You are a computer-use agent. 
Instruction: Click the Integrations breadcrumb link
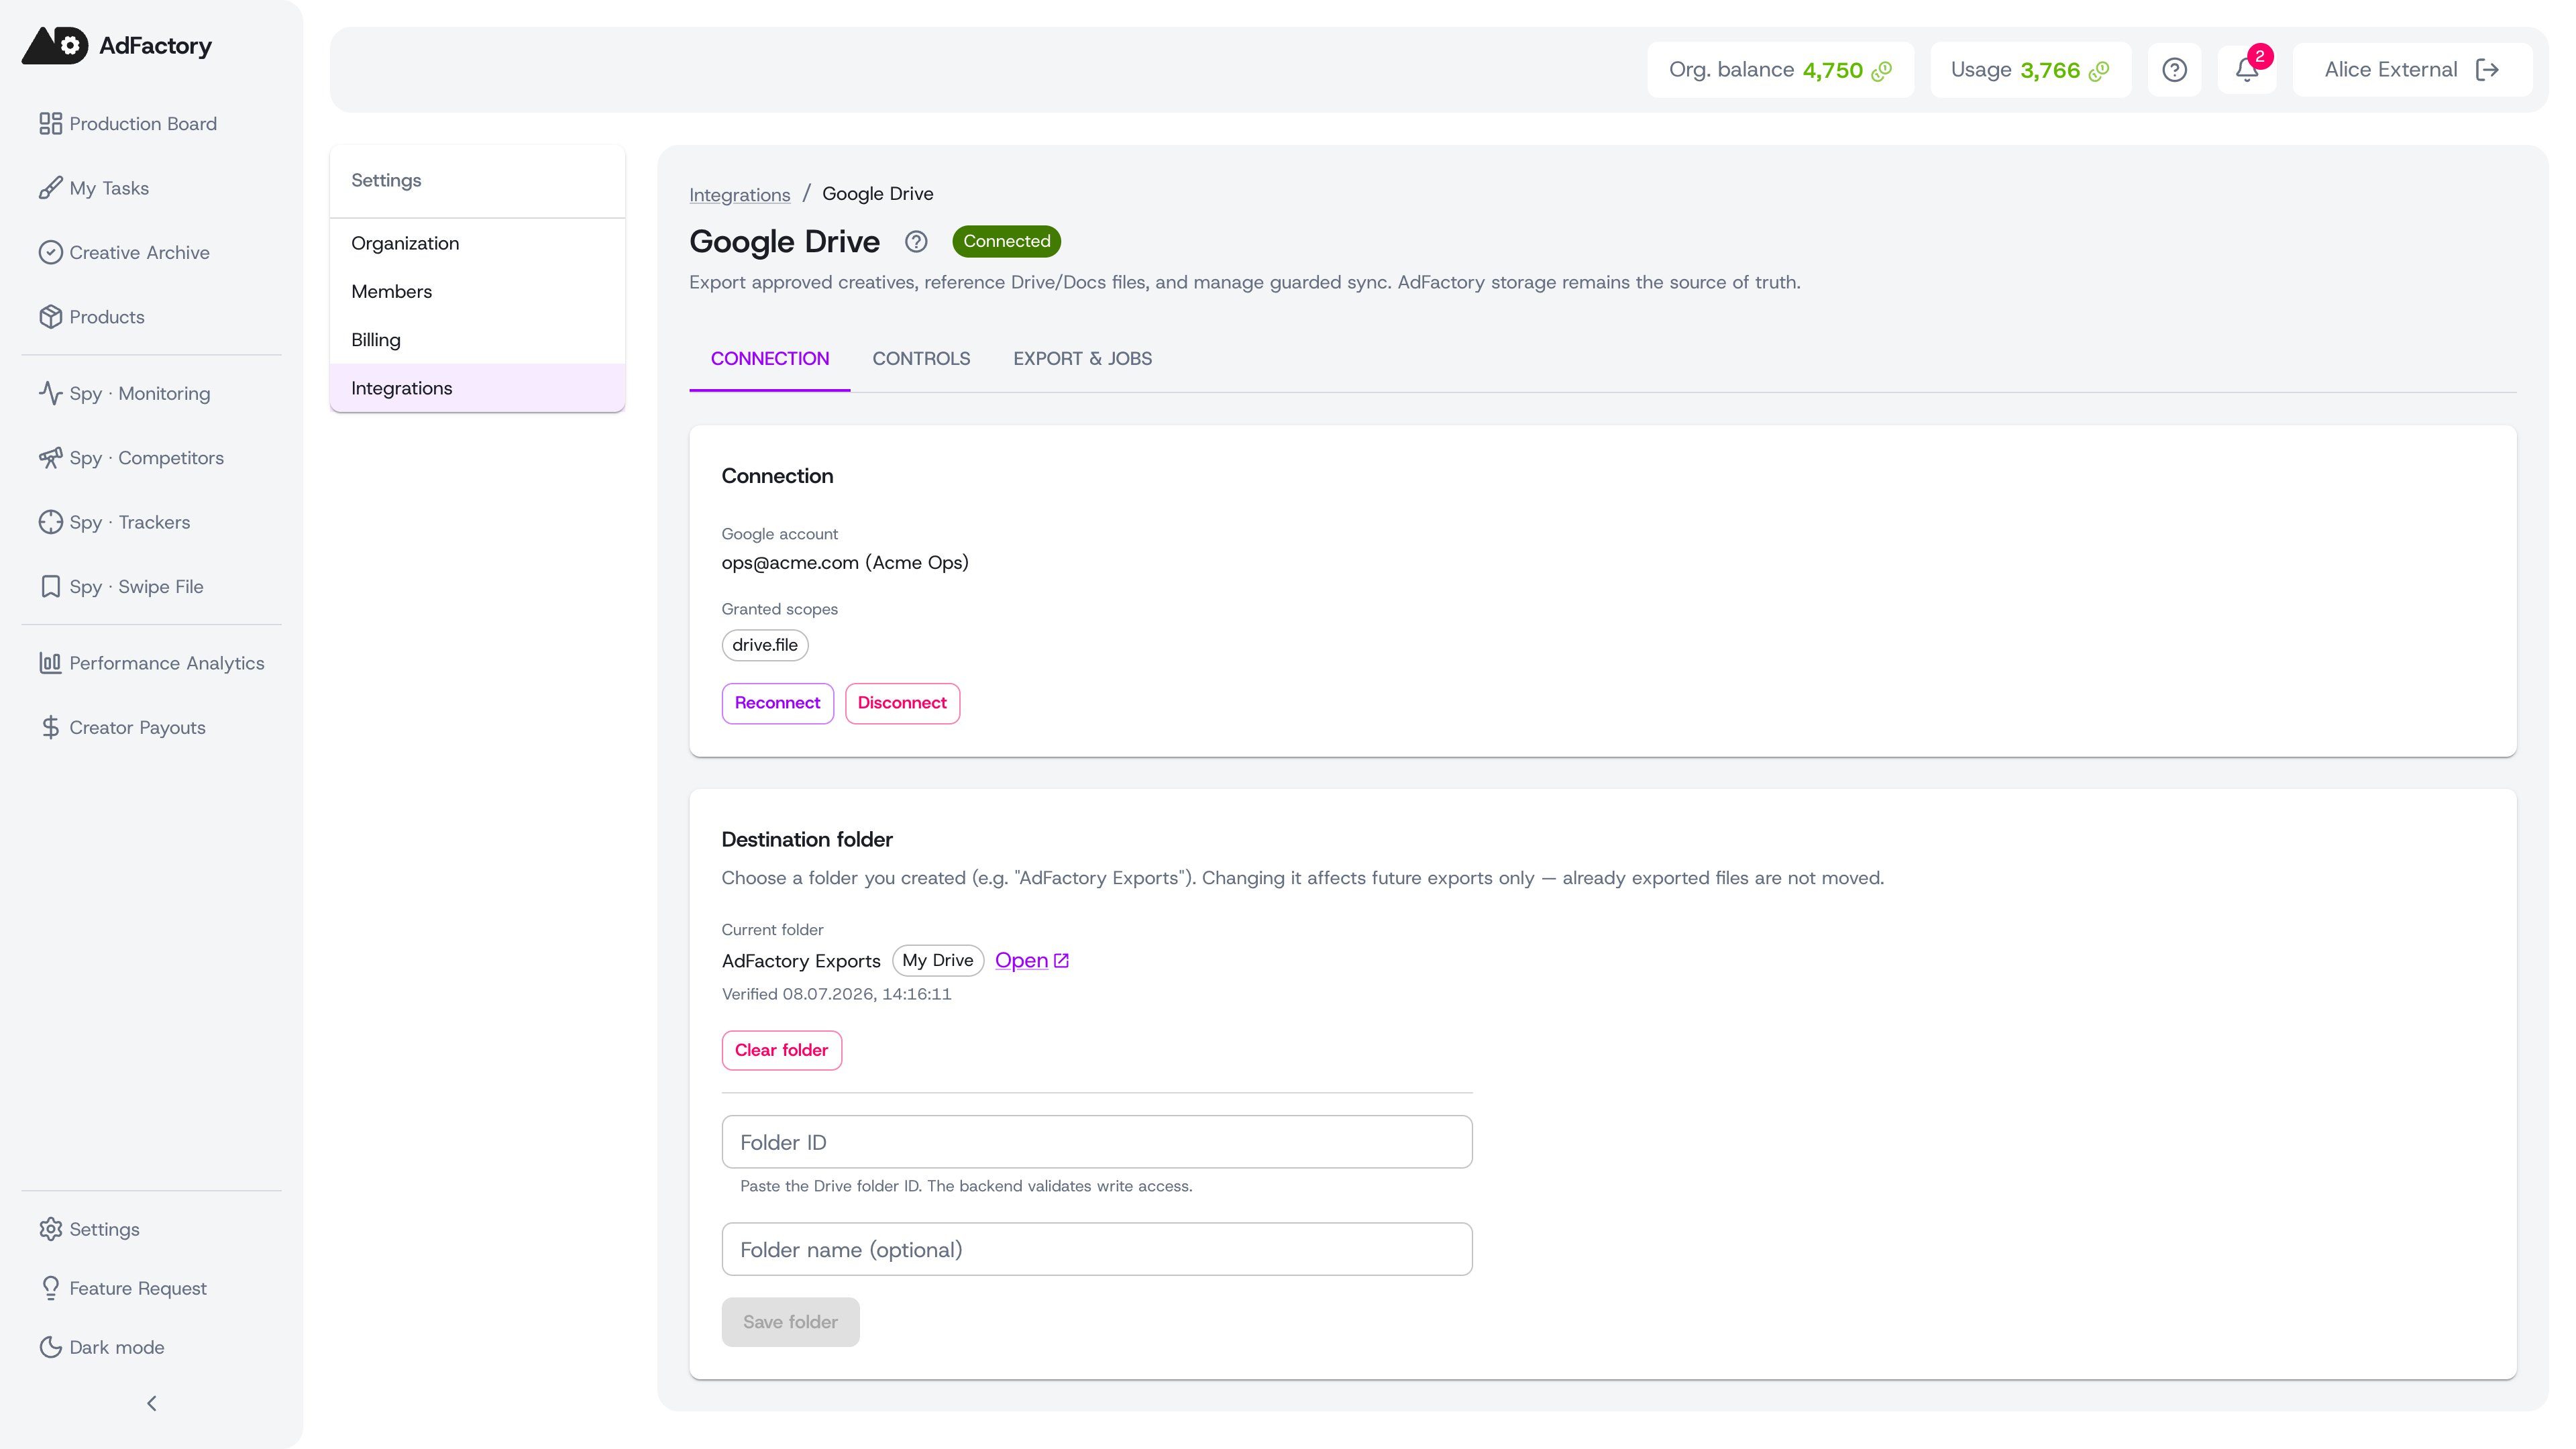pos(739,194)
